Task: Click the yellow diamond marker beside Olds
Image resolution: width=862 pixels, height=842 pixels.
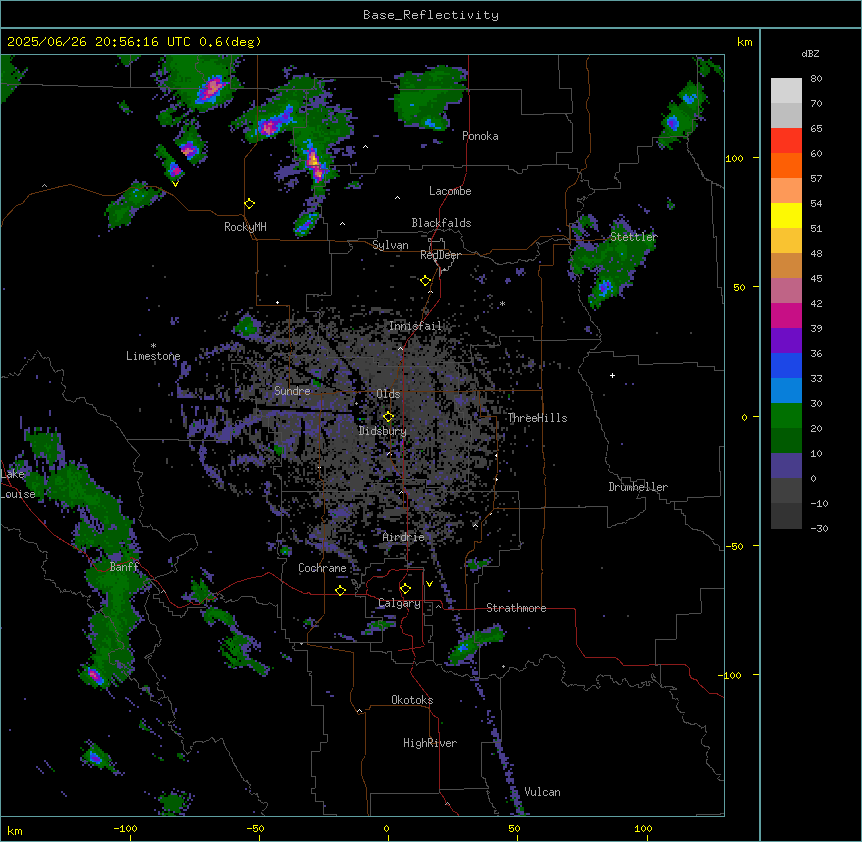Action: [x=389, y=417]
